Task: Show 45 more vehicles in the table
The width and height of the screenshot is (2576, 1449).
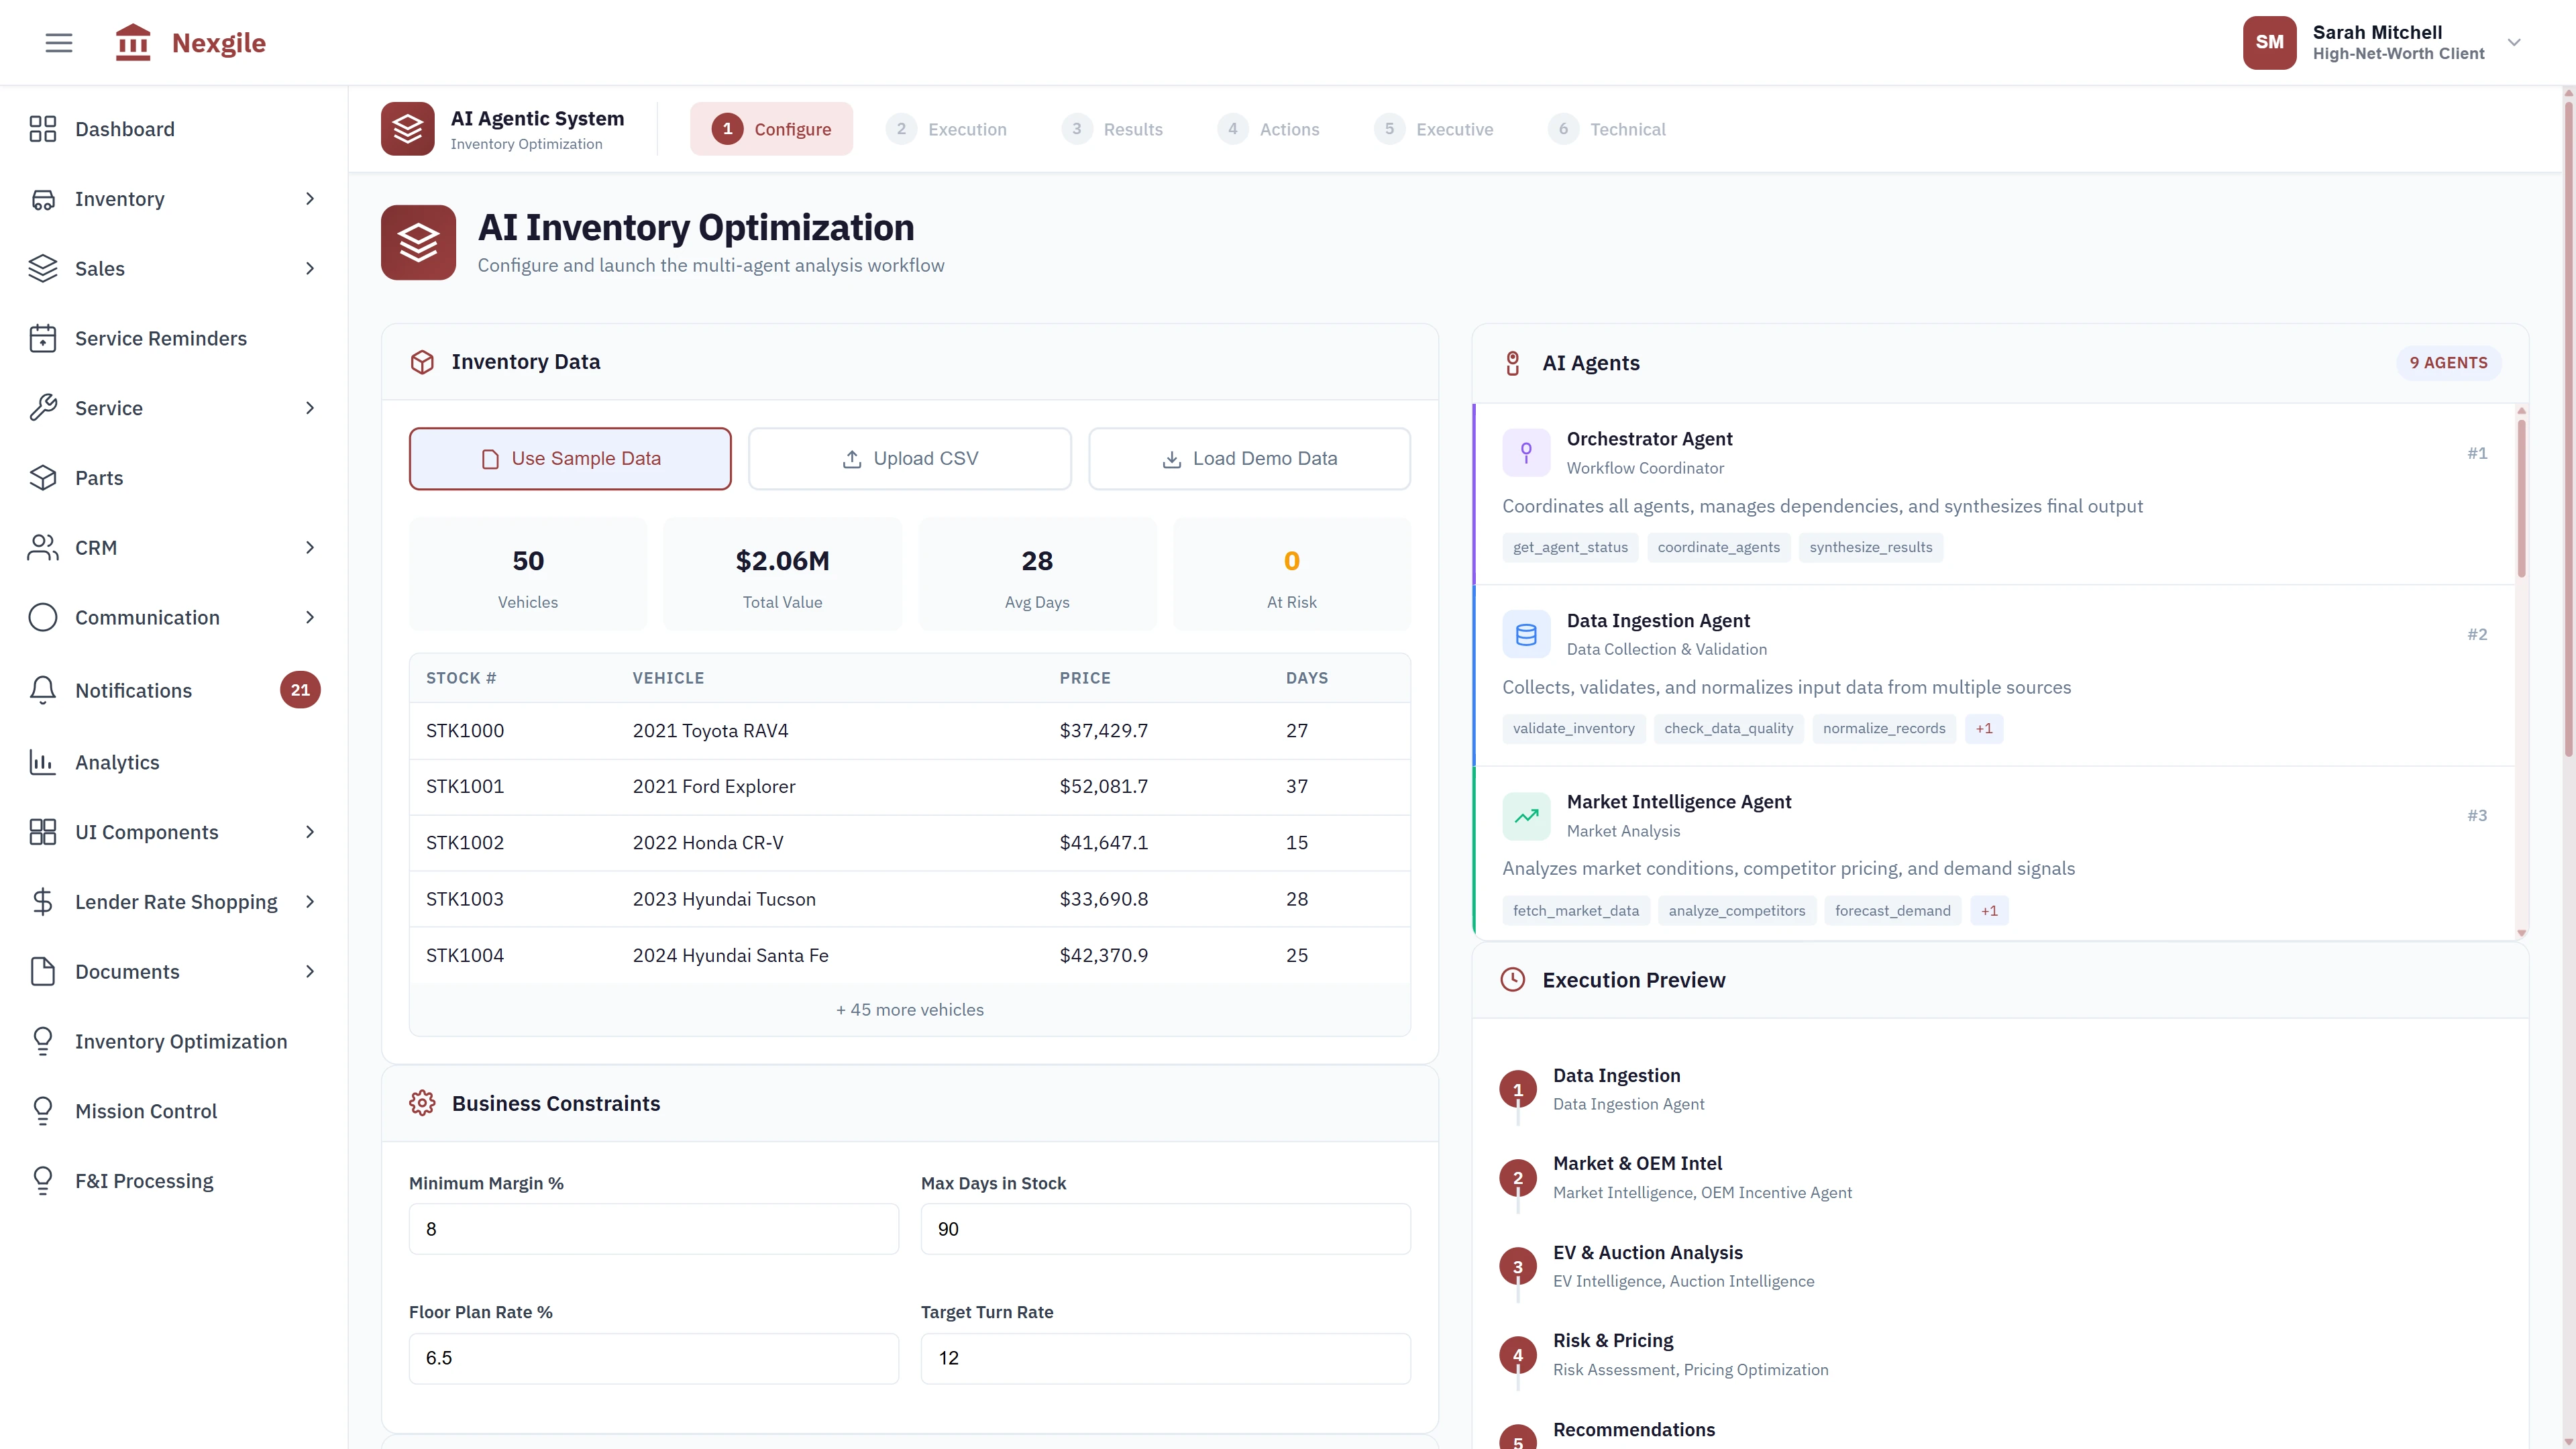Action: (x=909, y=1009)
